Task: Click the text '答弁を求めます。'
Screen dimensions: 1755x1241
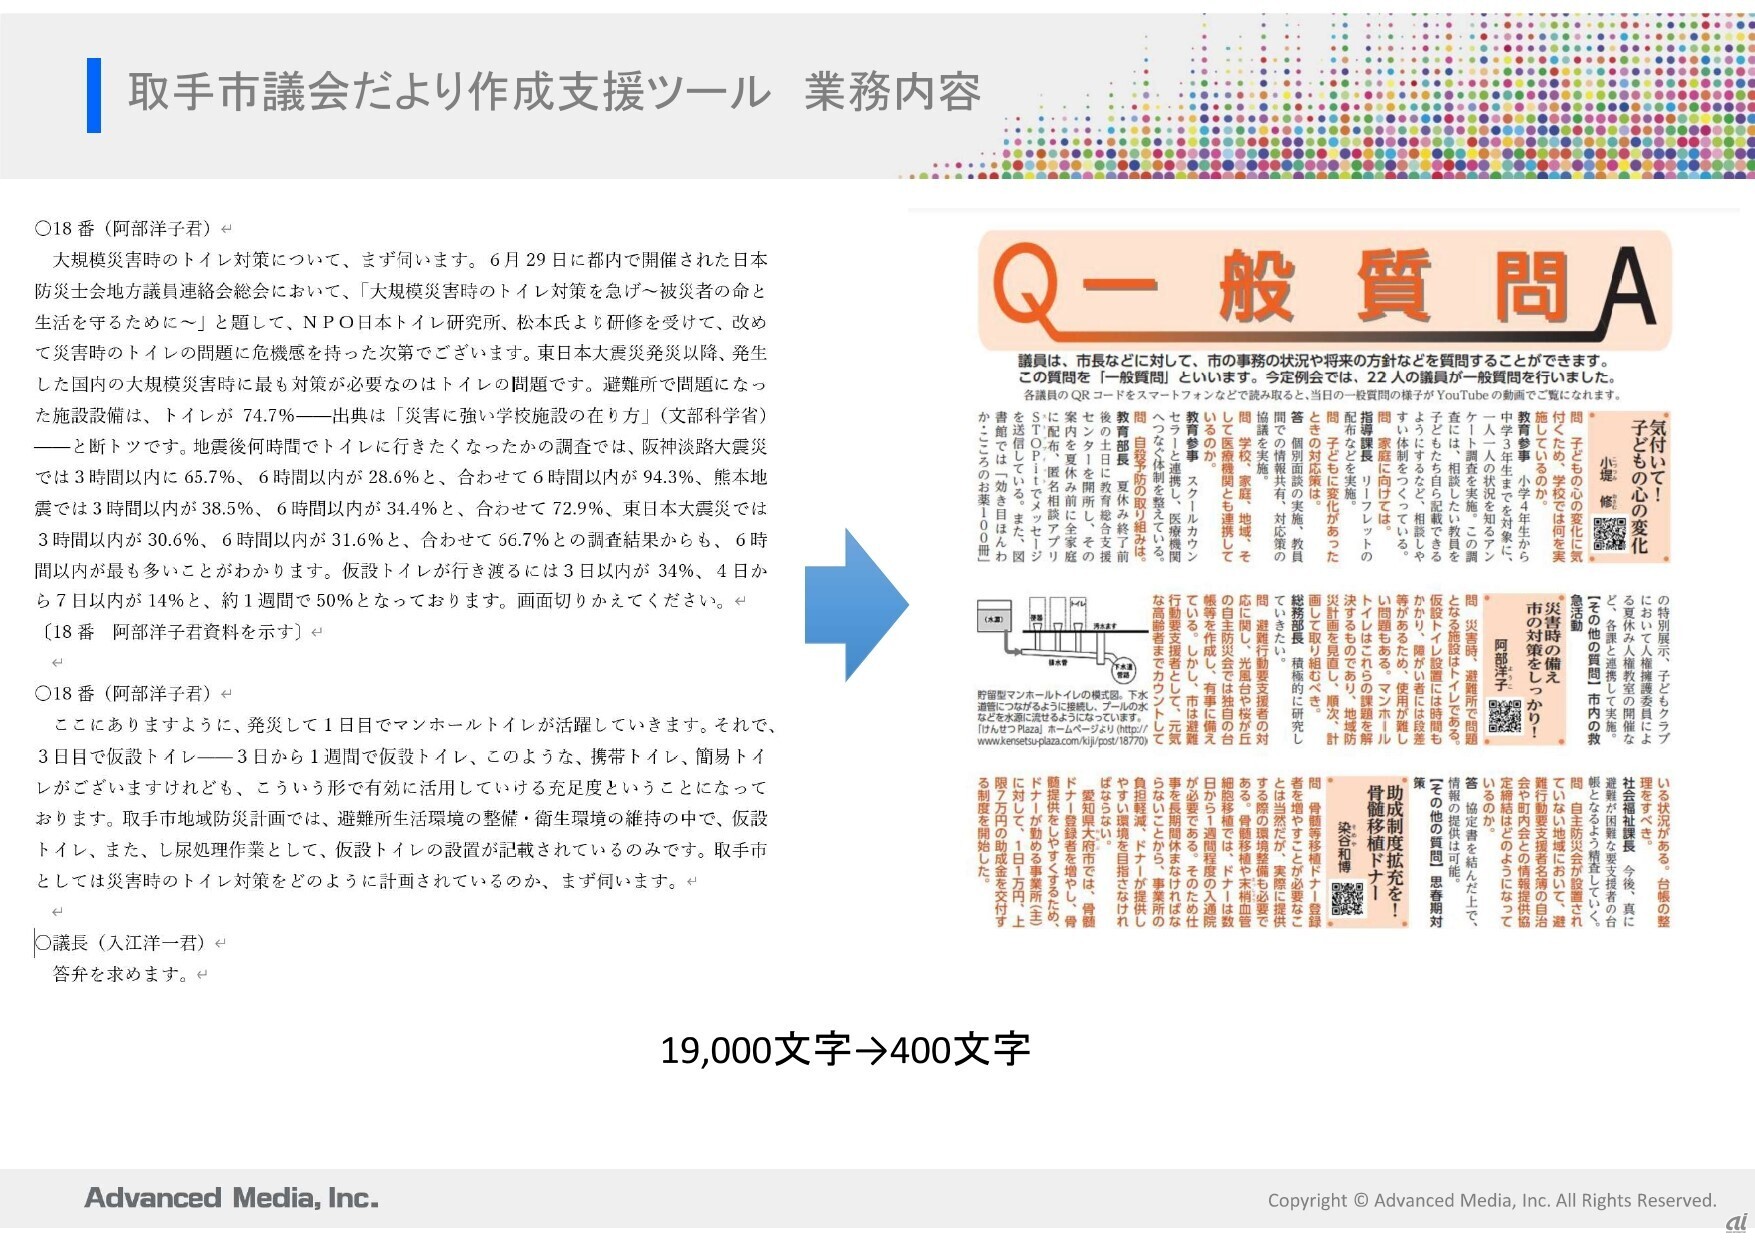Action: click(x=121, y=973)
